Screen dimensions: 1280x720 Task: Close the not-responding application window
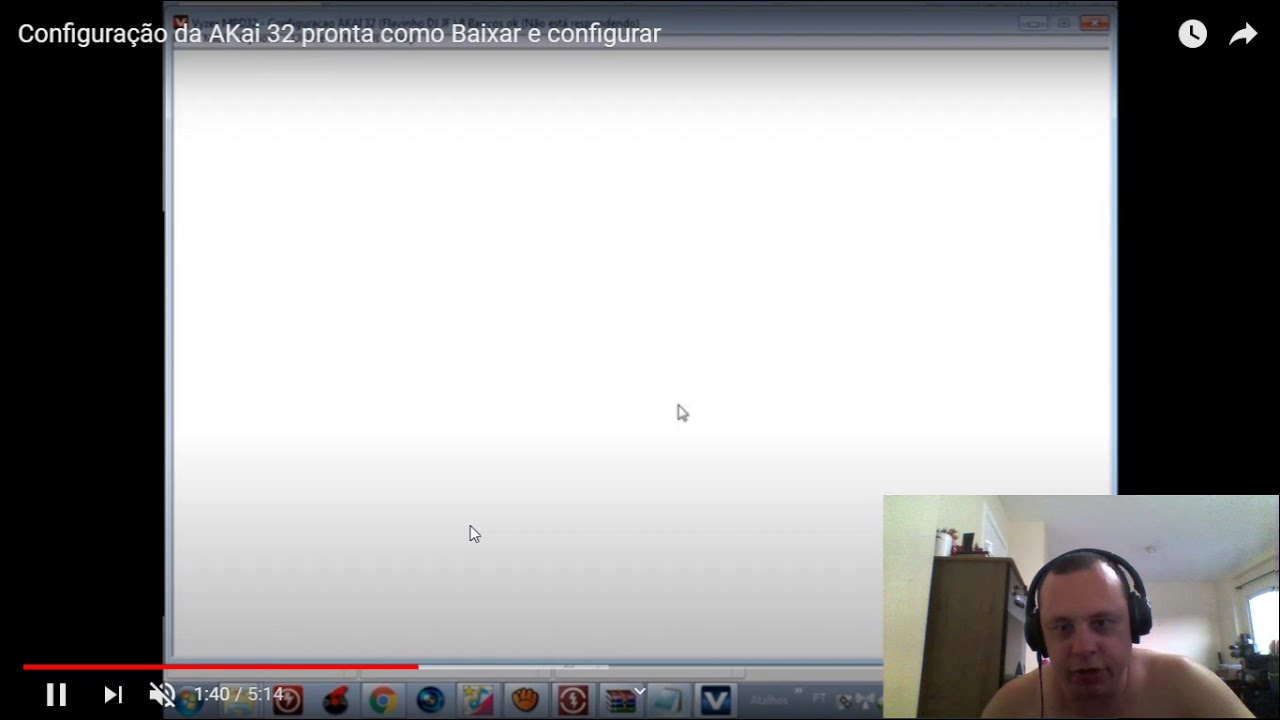pyautogui.click(x=1094, y=23)
